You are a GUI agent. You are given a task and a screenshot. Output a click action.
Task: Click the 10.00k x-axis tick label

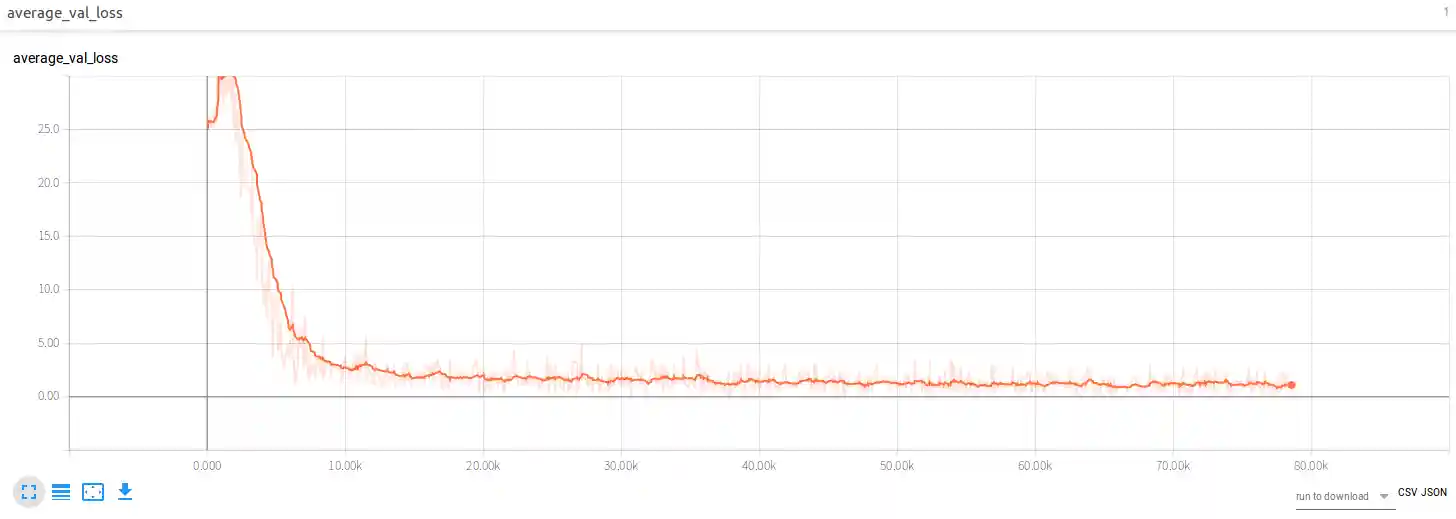click(345, 466)
